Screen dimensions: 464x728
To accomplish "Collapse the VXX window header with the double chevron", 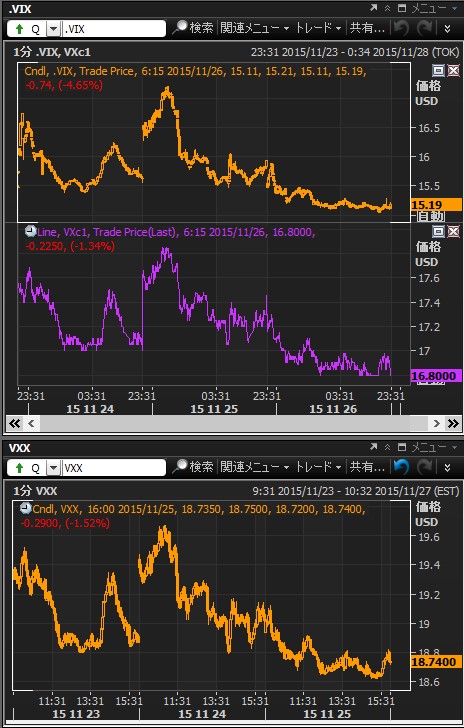I will coord(387,447).
